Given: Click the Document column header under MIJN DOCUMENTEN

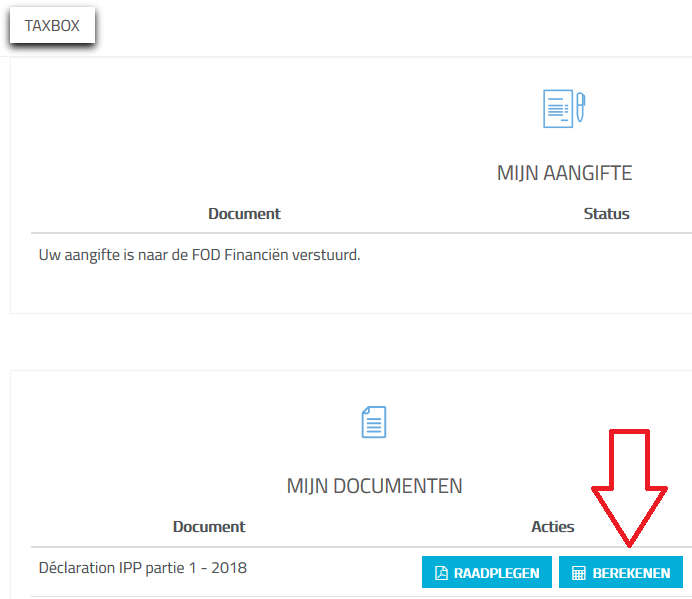Looking at the screenshot, I should point(209,527).
